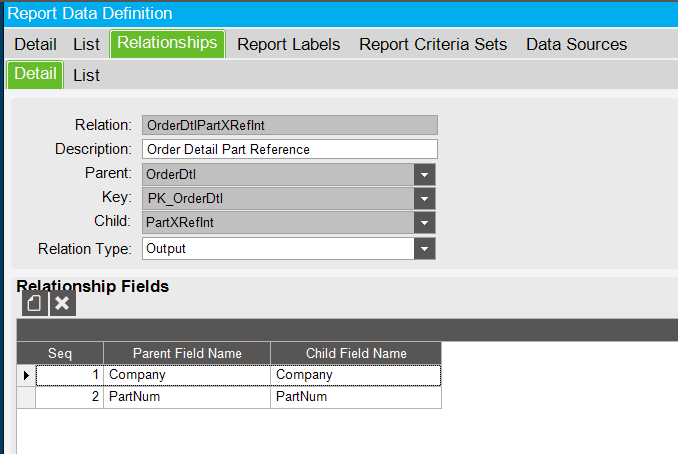Go to the Data Sources tab
Image resolution: width=678 pixels, height=454 pixels.
pos(576,44)
